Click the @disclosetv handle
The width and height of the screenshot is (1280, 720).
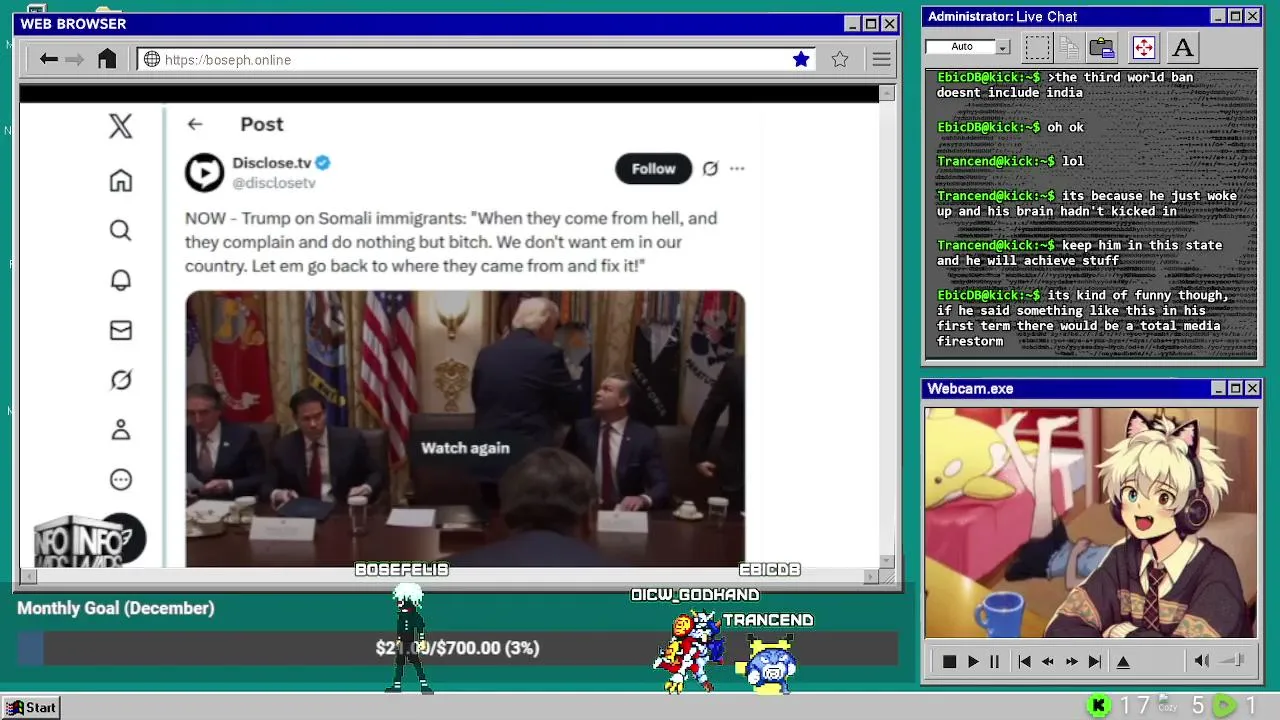[274, 183]
